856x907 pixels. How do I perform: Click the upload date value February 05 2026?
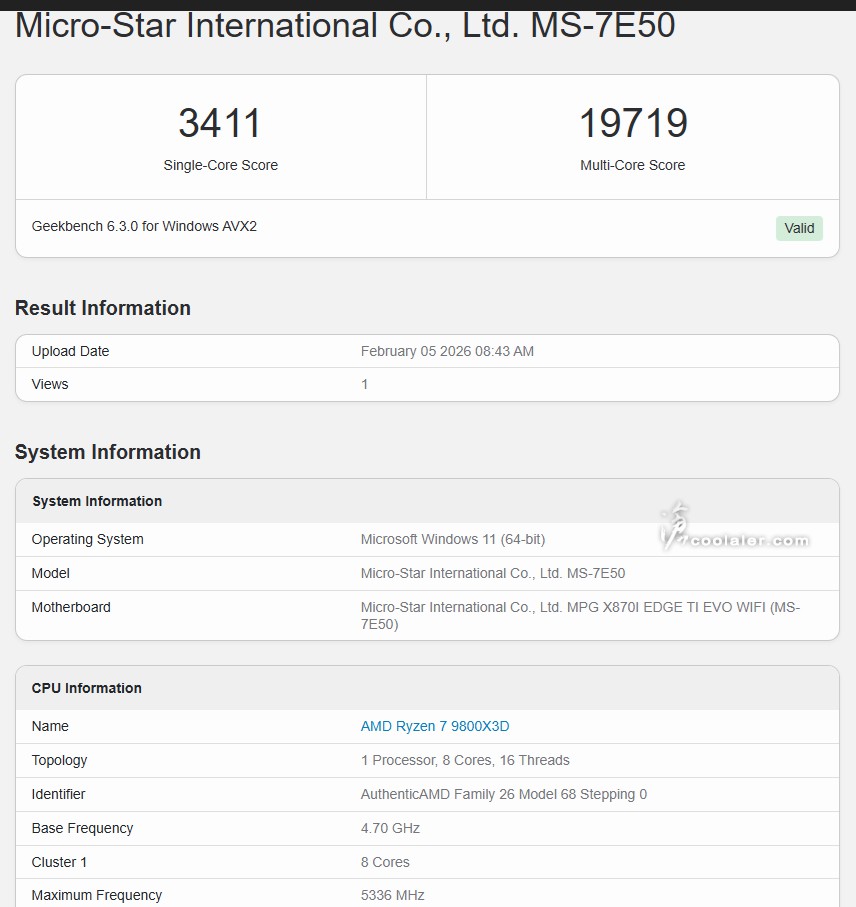(447, 351)
